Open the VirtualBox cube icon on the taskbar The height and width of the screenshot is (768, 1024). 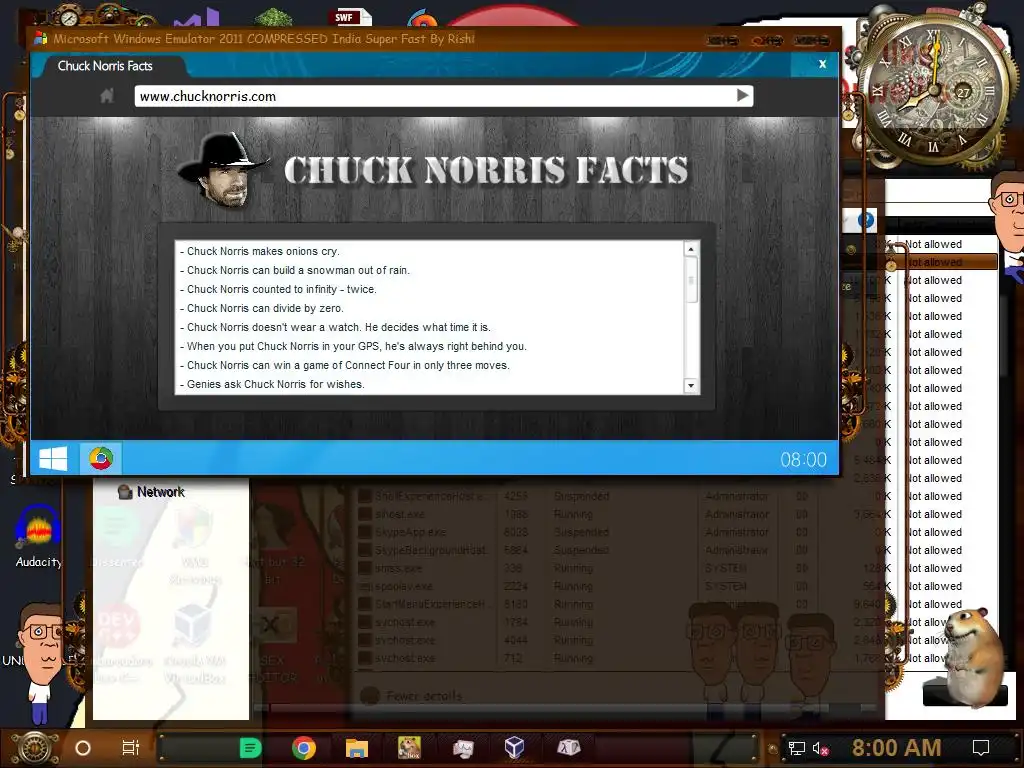[515, 747]
